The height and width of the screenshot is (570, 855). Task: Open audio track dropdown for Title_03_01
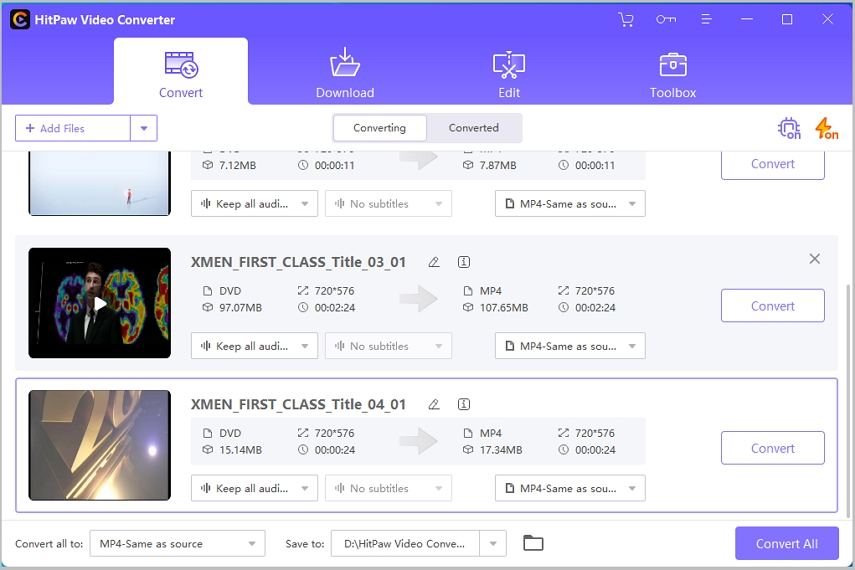click(254, 346)
